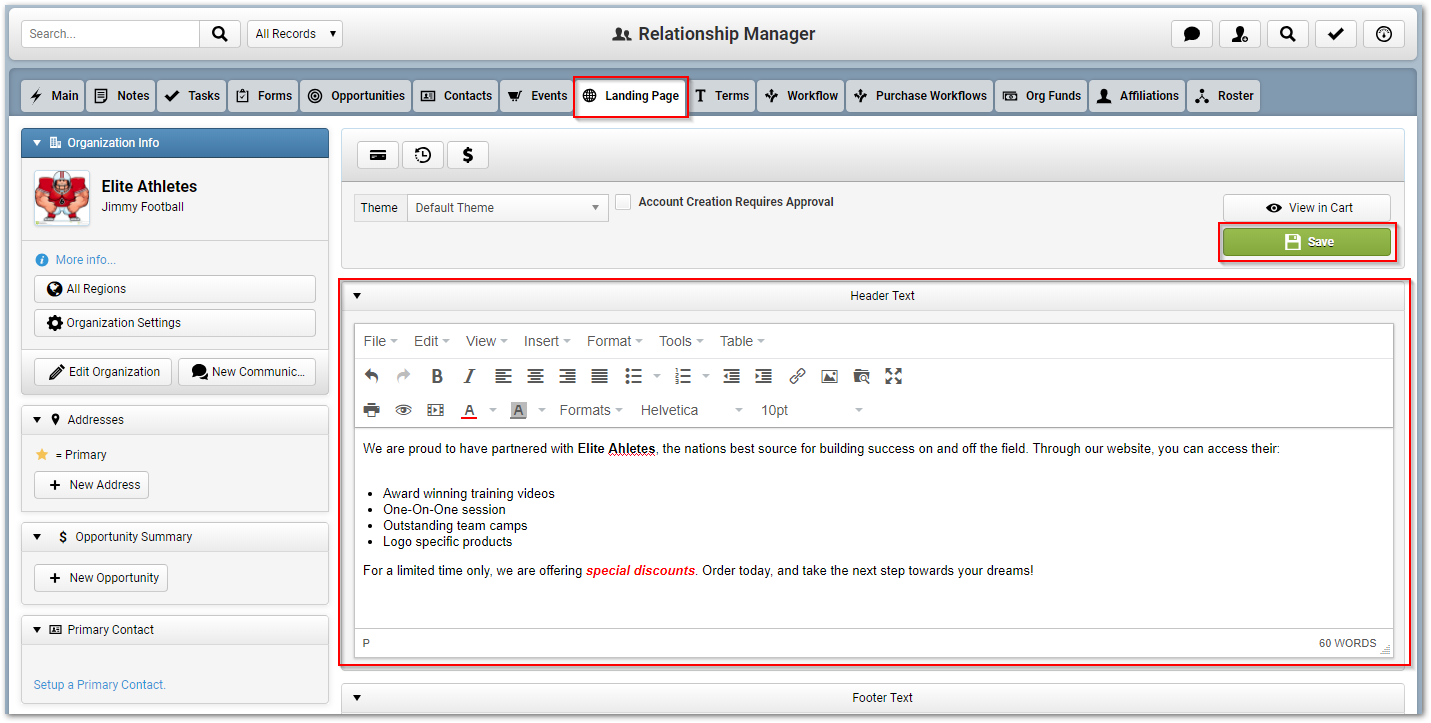1431x723 pixels.
Task: Apply the red text color button
Action: tap(469, 410)
